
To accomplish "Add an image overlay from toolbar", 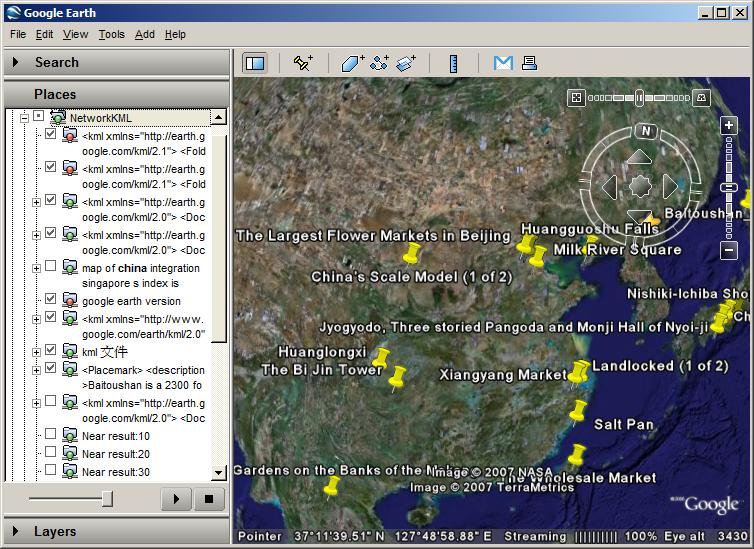I will click(405, 63).
